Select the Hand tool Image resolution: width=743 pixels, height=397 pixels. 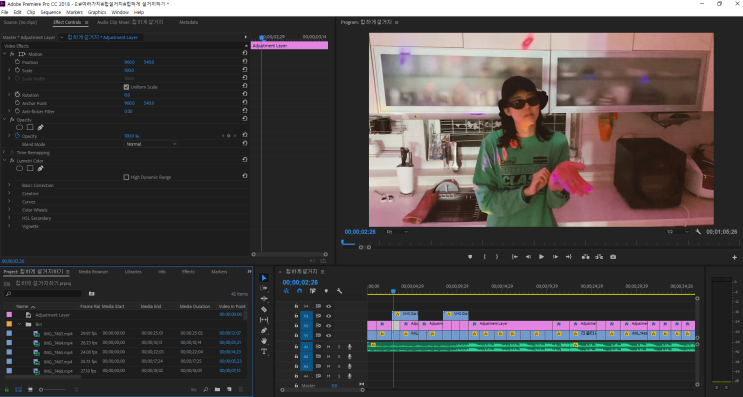[x=264, y=341]
